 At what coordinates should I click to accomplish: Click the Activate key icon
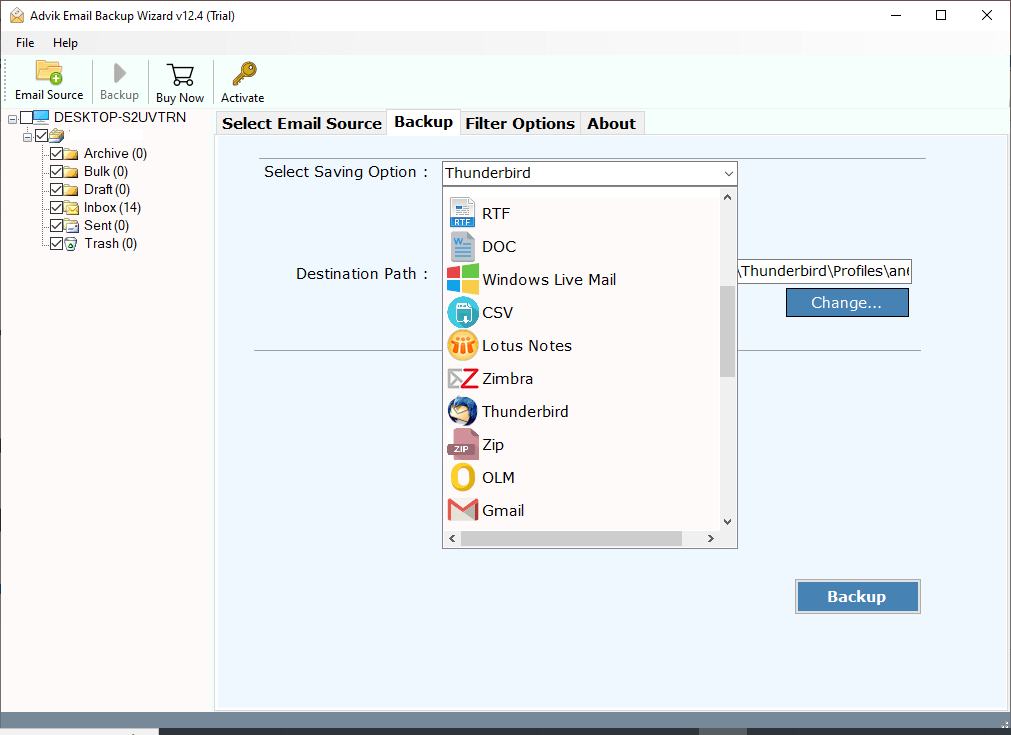(244, 74)
